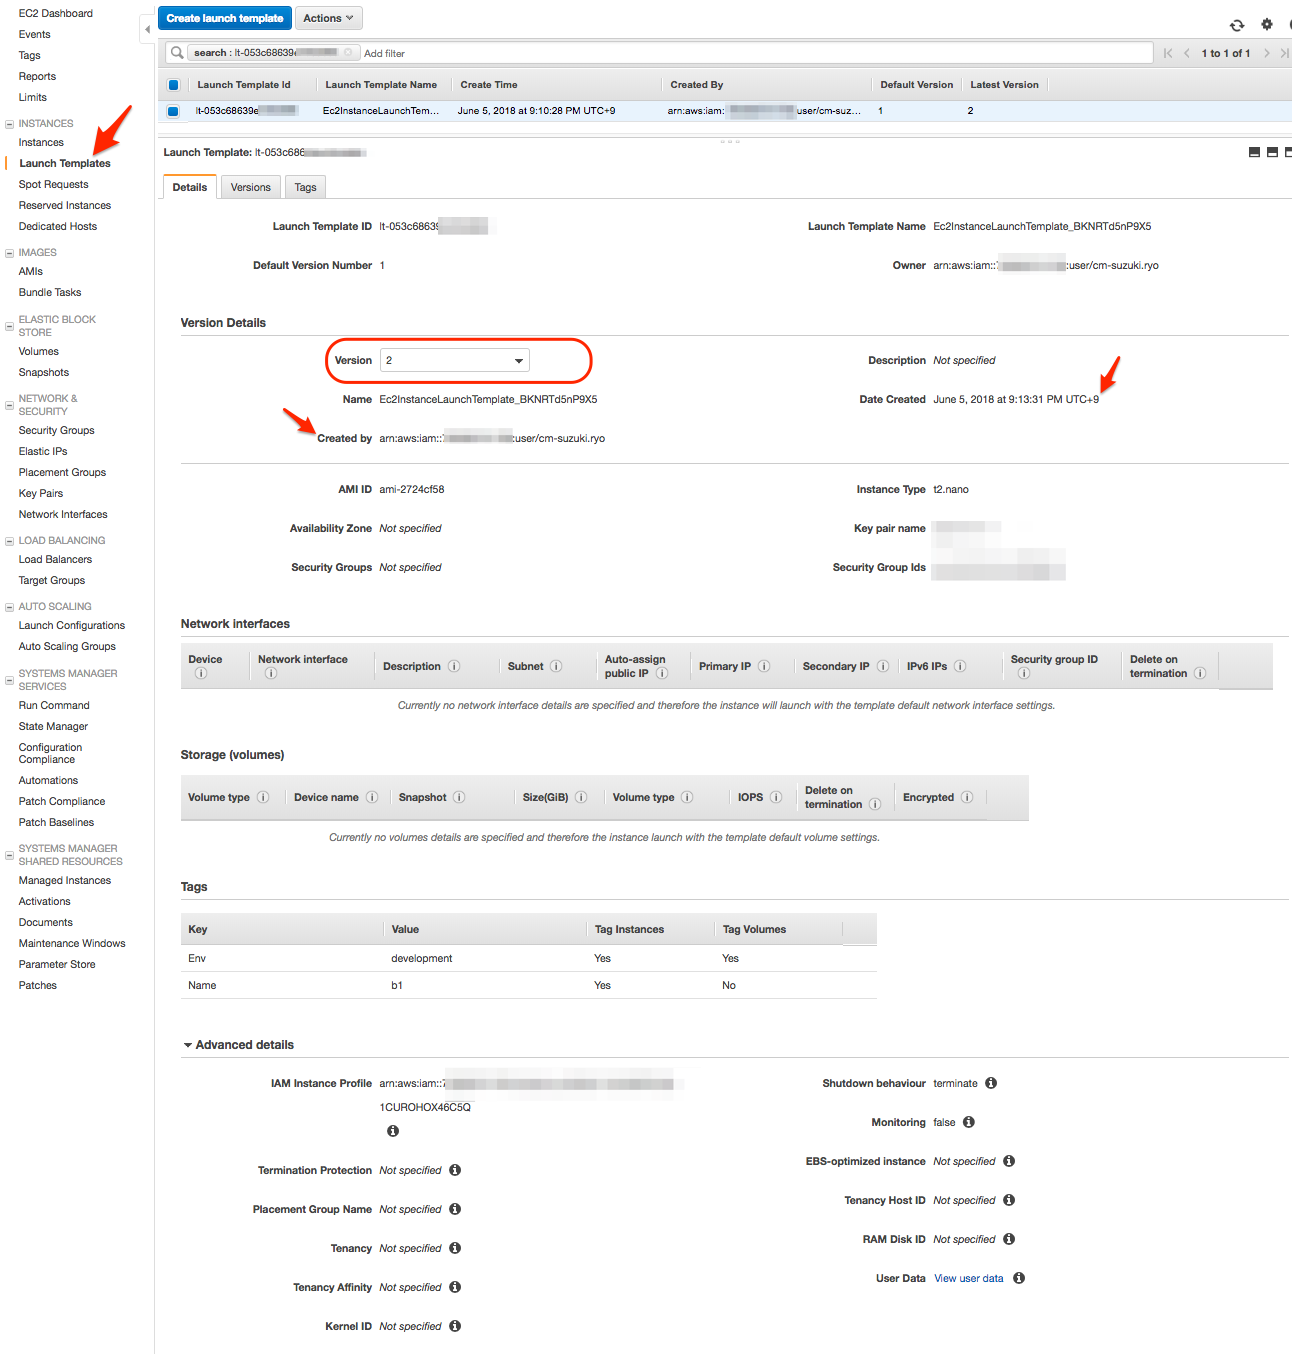Uncheck the select-all checkbox in table header
Viewport: 1292px width, 1354px height.
(174, 85)
